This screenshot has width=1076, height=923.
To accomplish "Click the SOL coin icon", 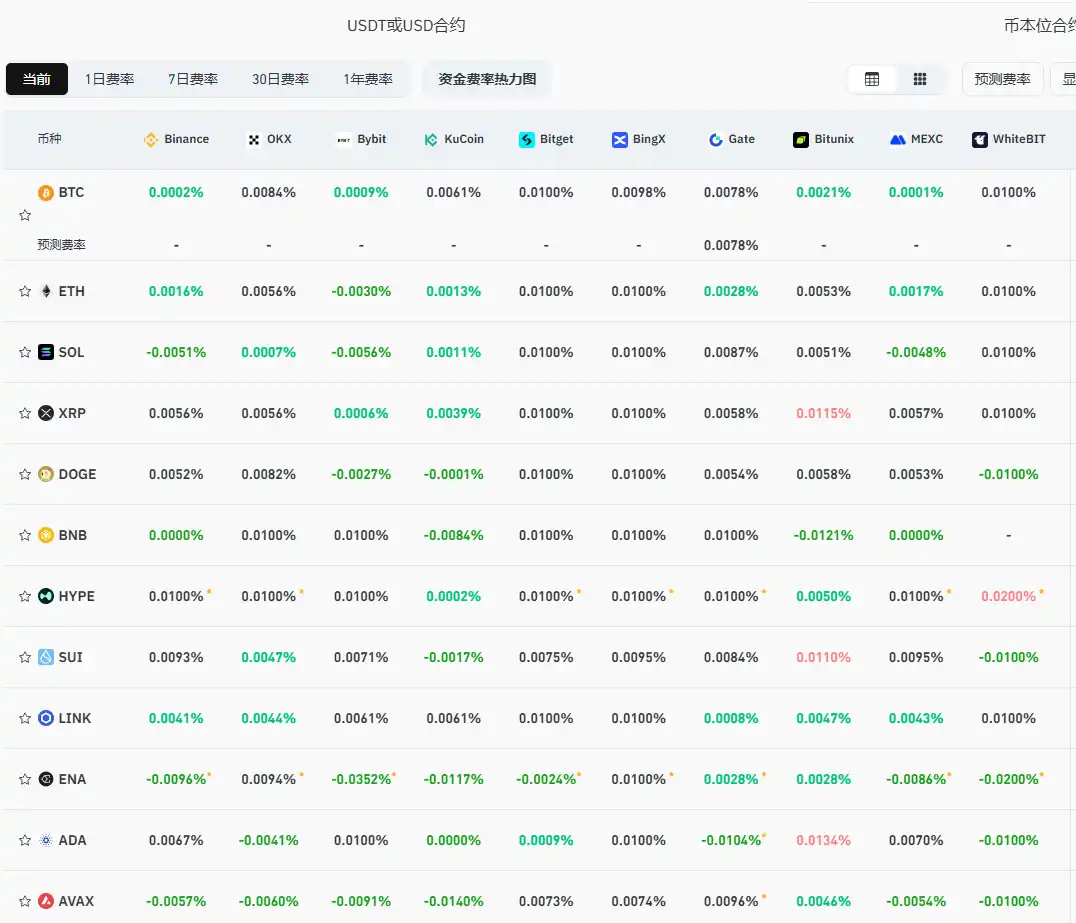I will (x=45, y=352).
